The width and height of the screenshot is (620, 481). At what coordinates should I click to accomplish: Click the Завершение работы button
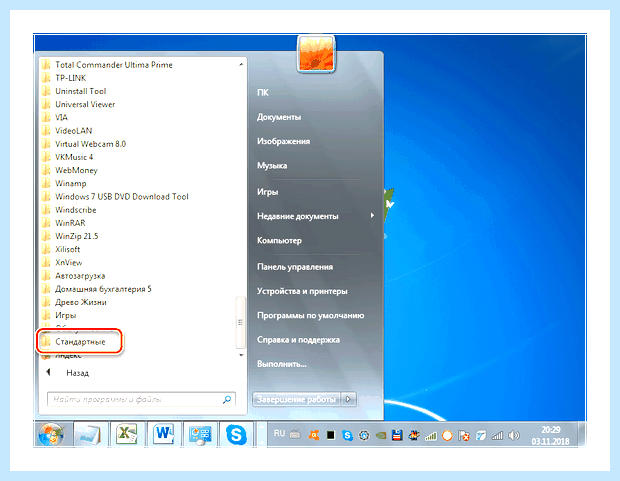click(296, 400)
